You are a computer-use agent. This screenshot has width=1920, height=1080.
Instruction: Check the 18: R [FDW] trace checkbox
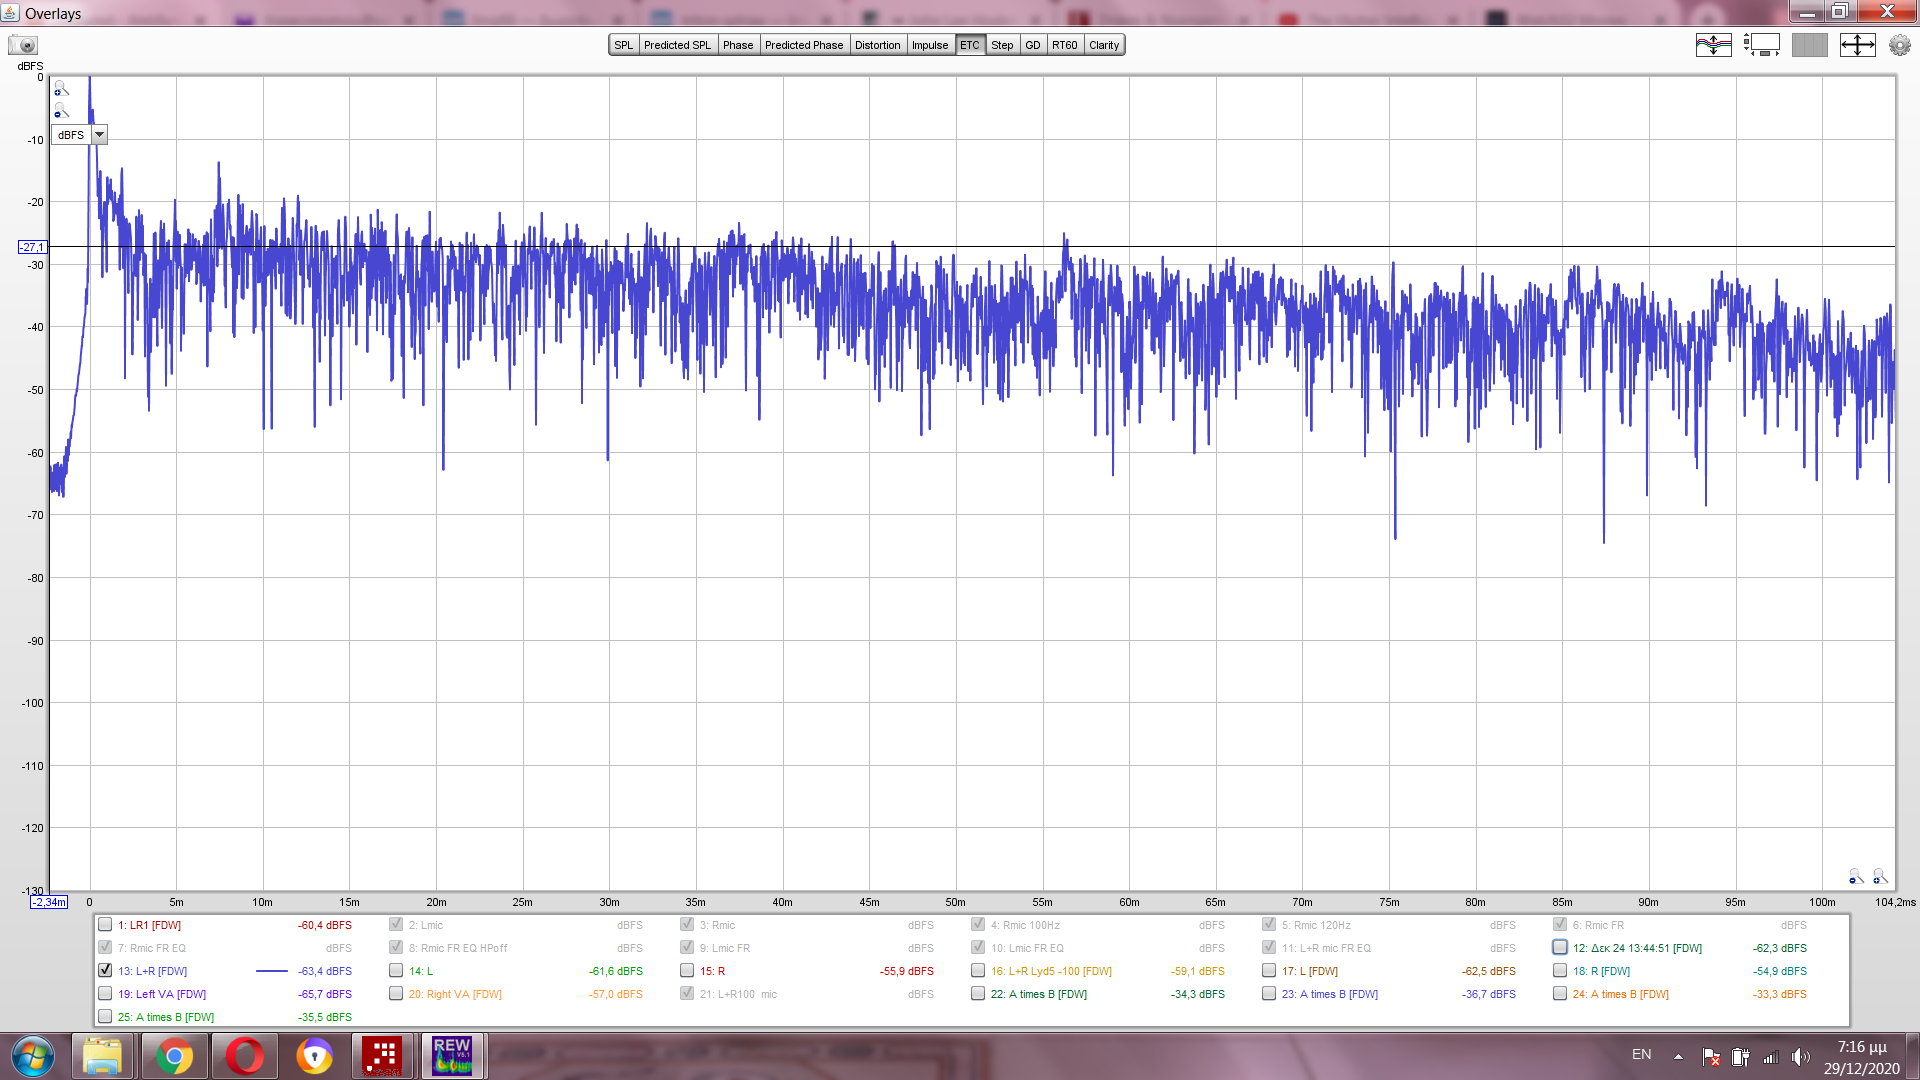[1559, 970]
